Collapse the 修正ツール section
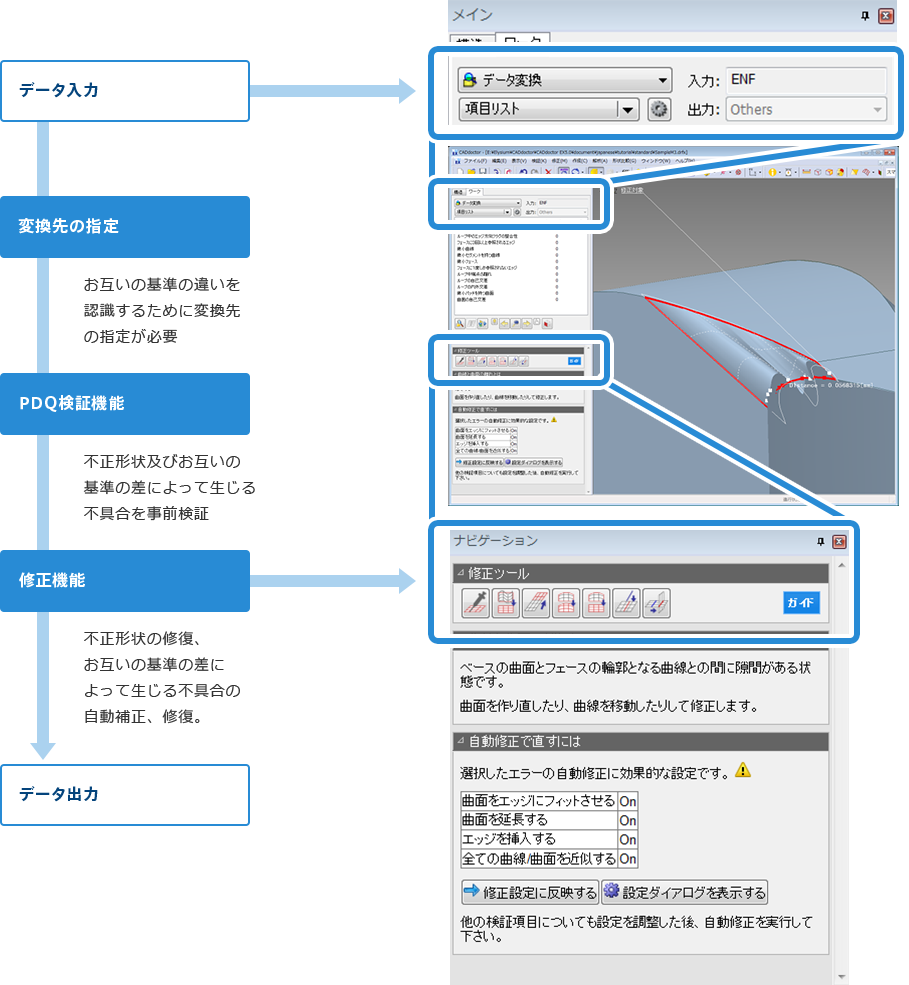 click(x=460, y=573)
